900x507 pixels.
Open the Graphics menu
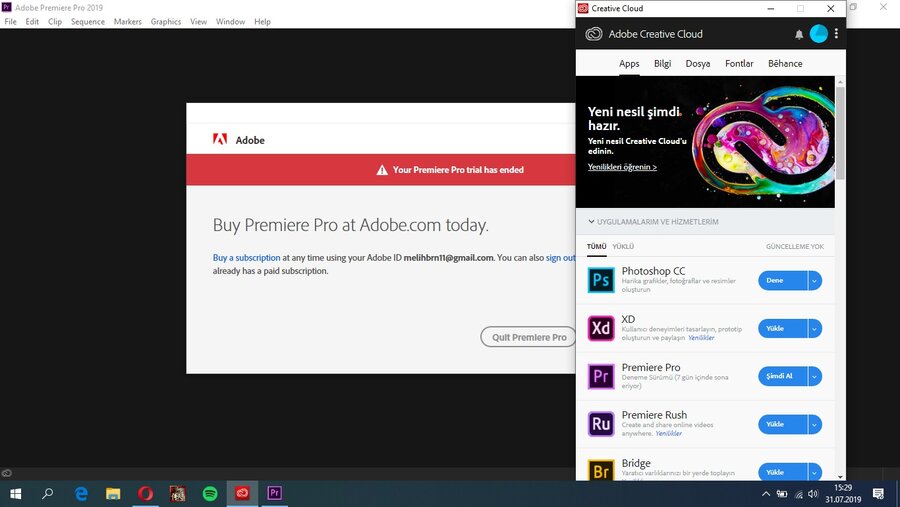[x=166, y=22]
